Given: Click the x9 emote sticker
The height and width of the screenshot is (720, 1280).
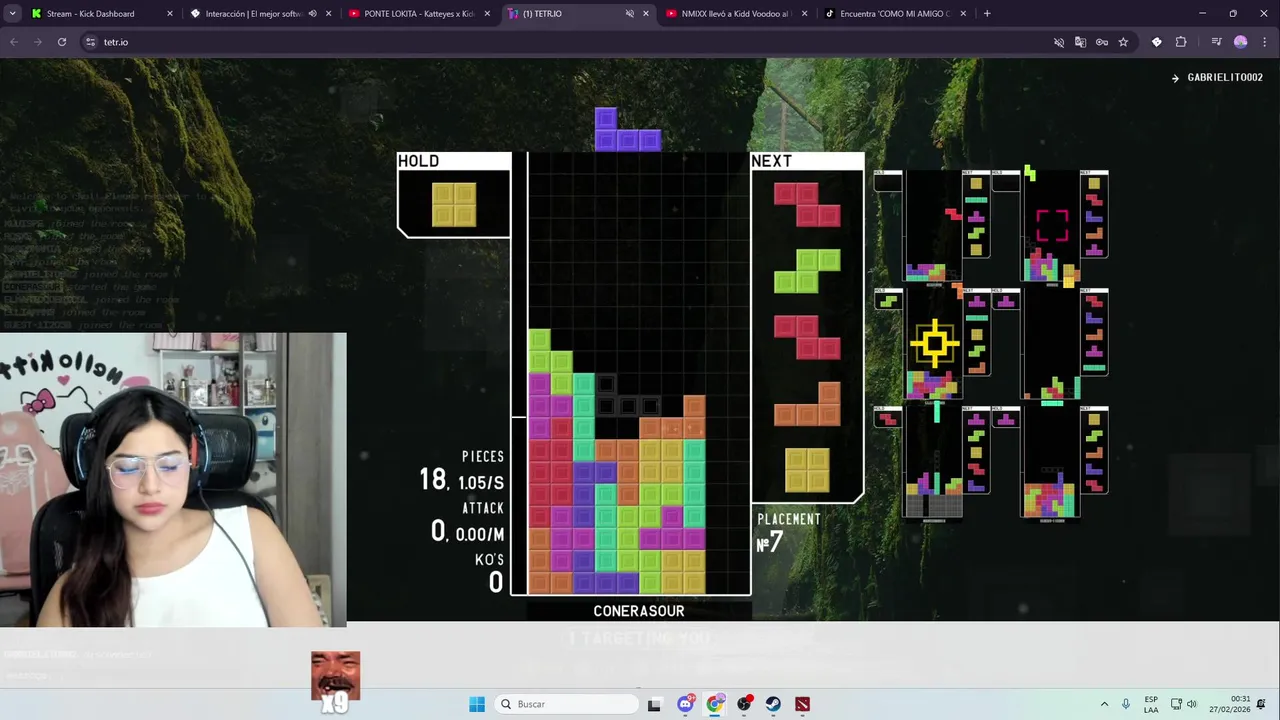Looking at the screenshot, I should [x=335, y=682].
